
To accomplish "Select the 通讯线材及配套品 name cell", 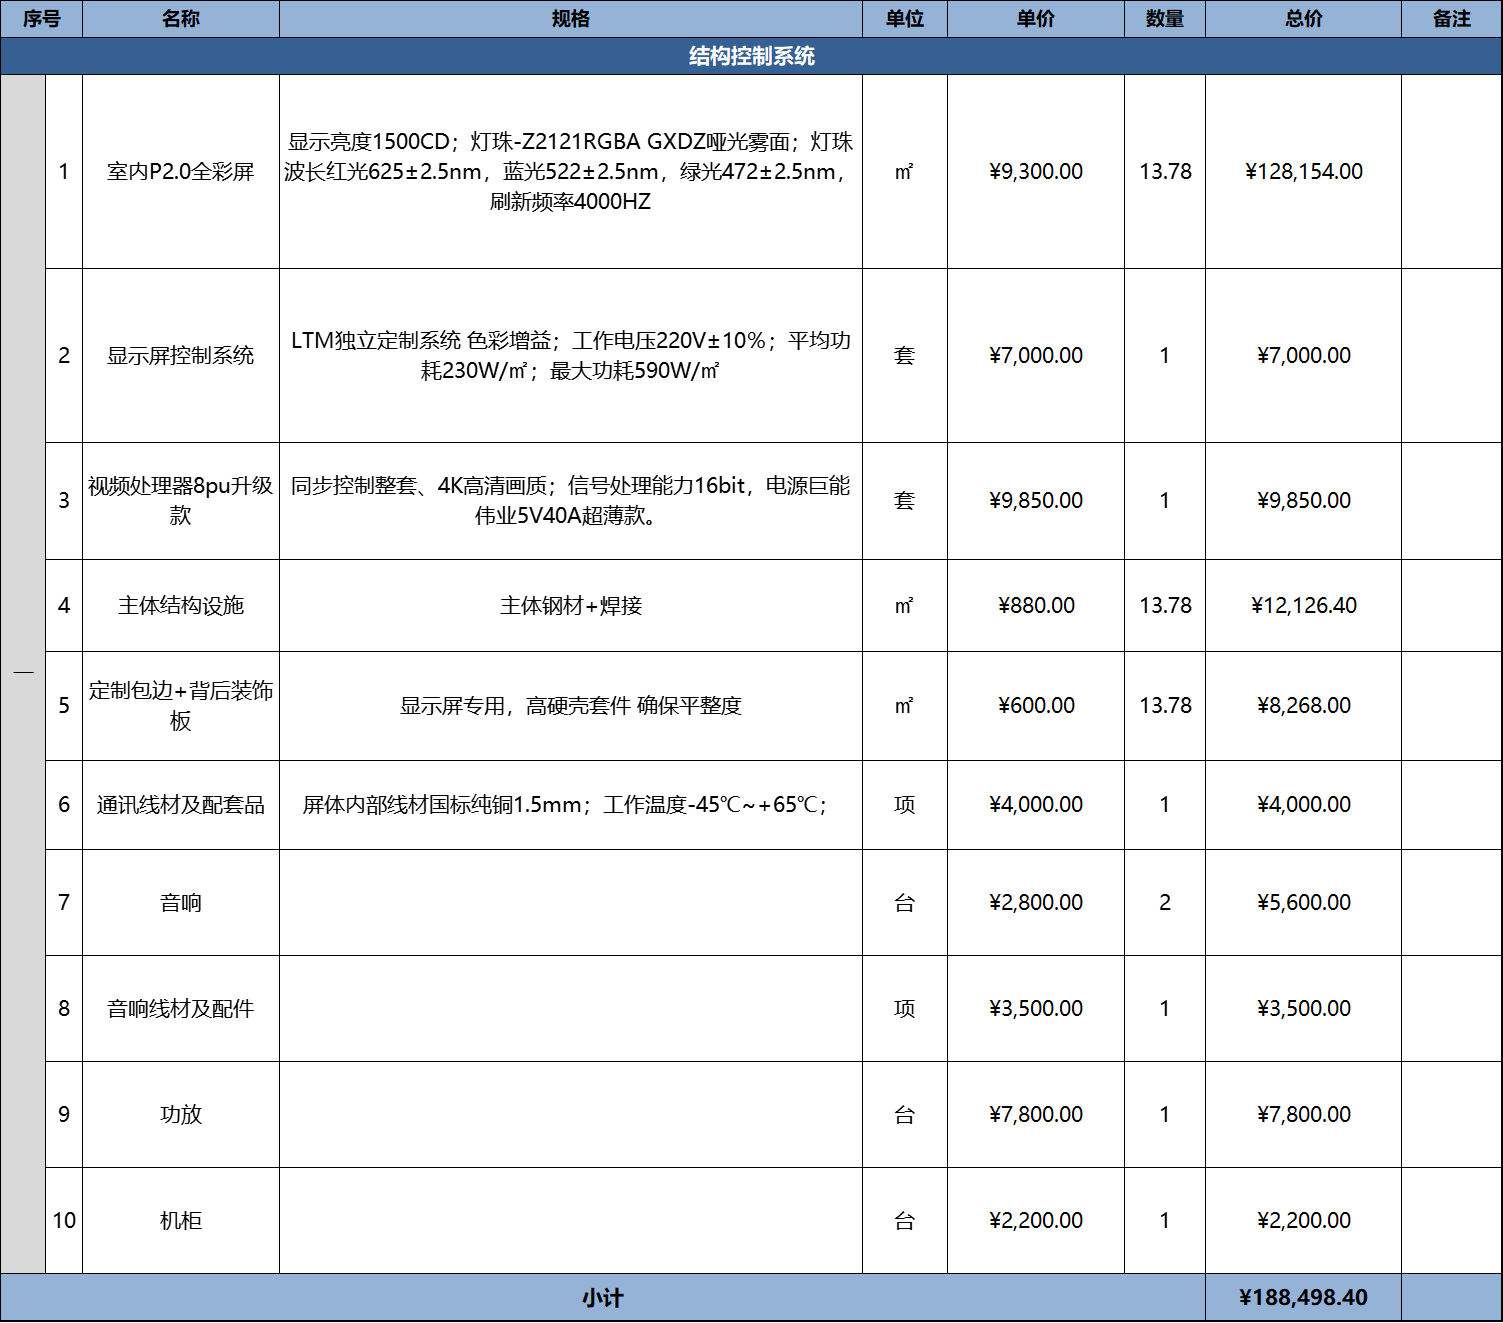I will tap(181, 805).
